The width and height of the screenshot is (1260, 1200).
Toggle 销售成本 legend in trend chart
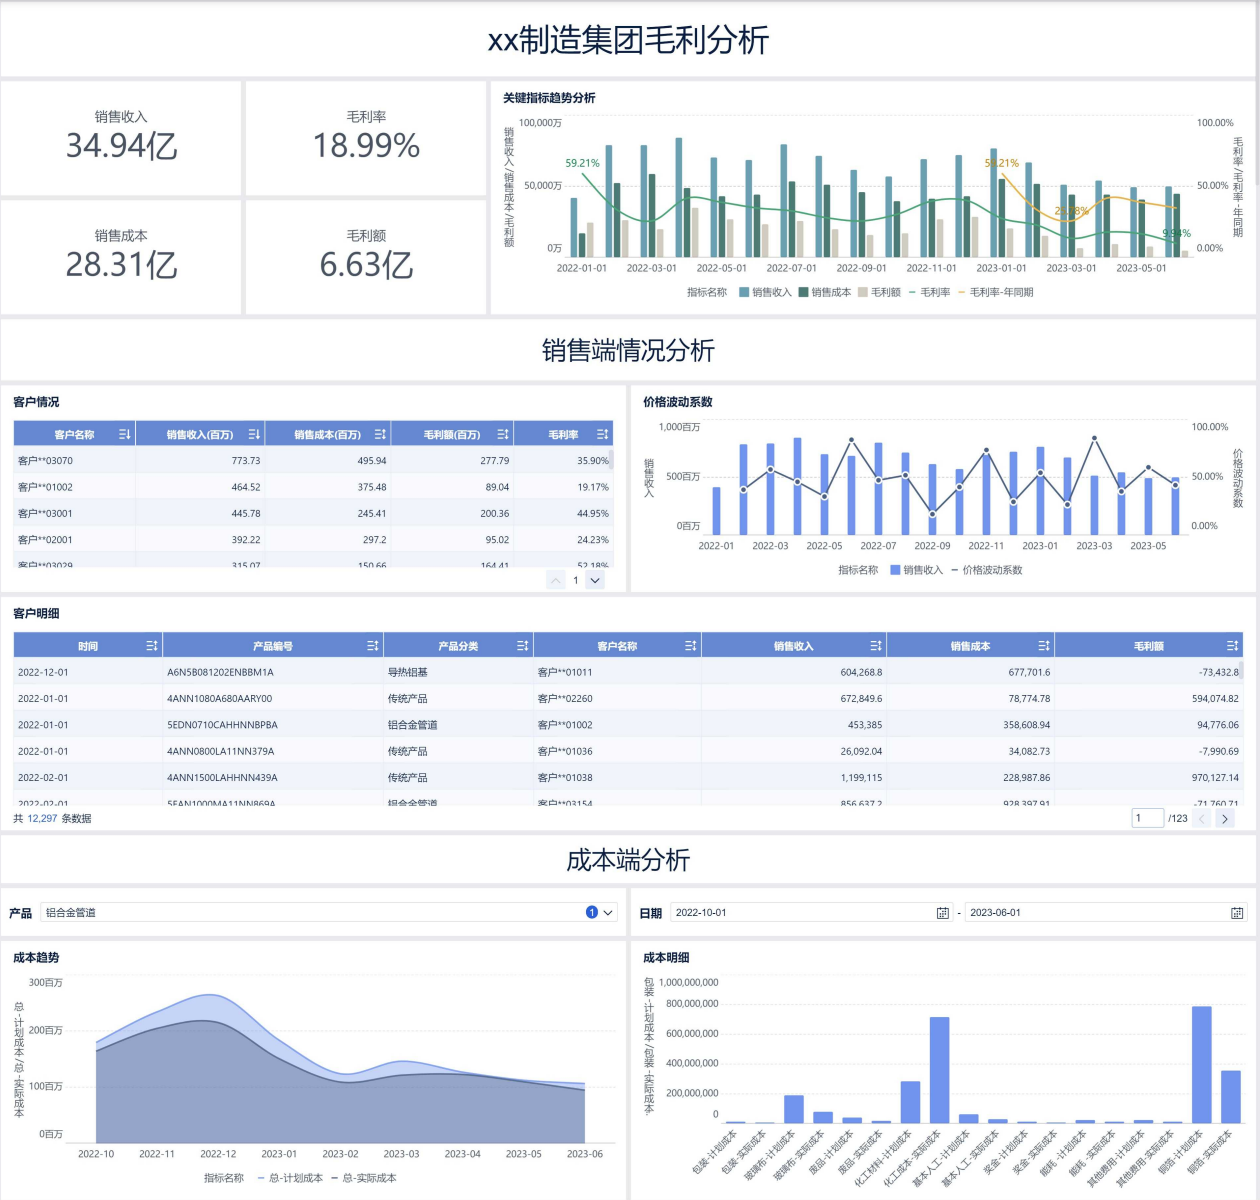[825, 292]
